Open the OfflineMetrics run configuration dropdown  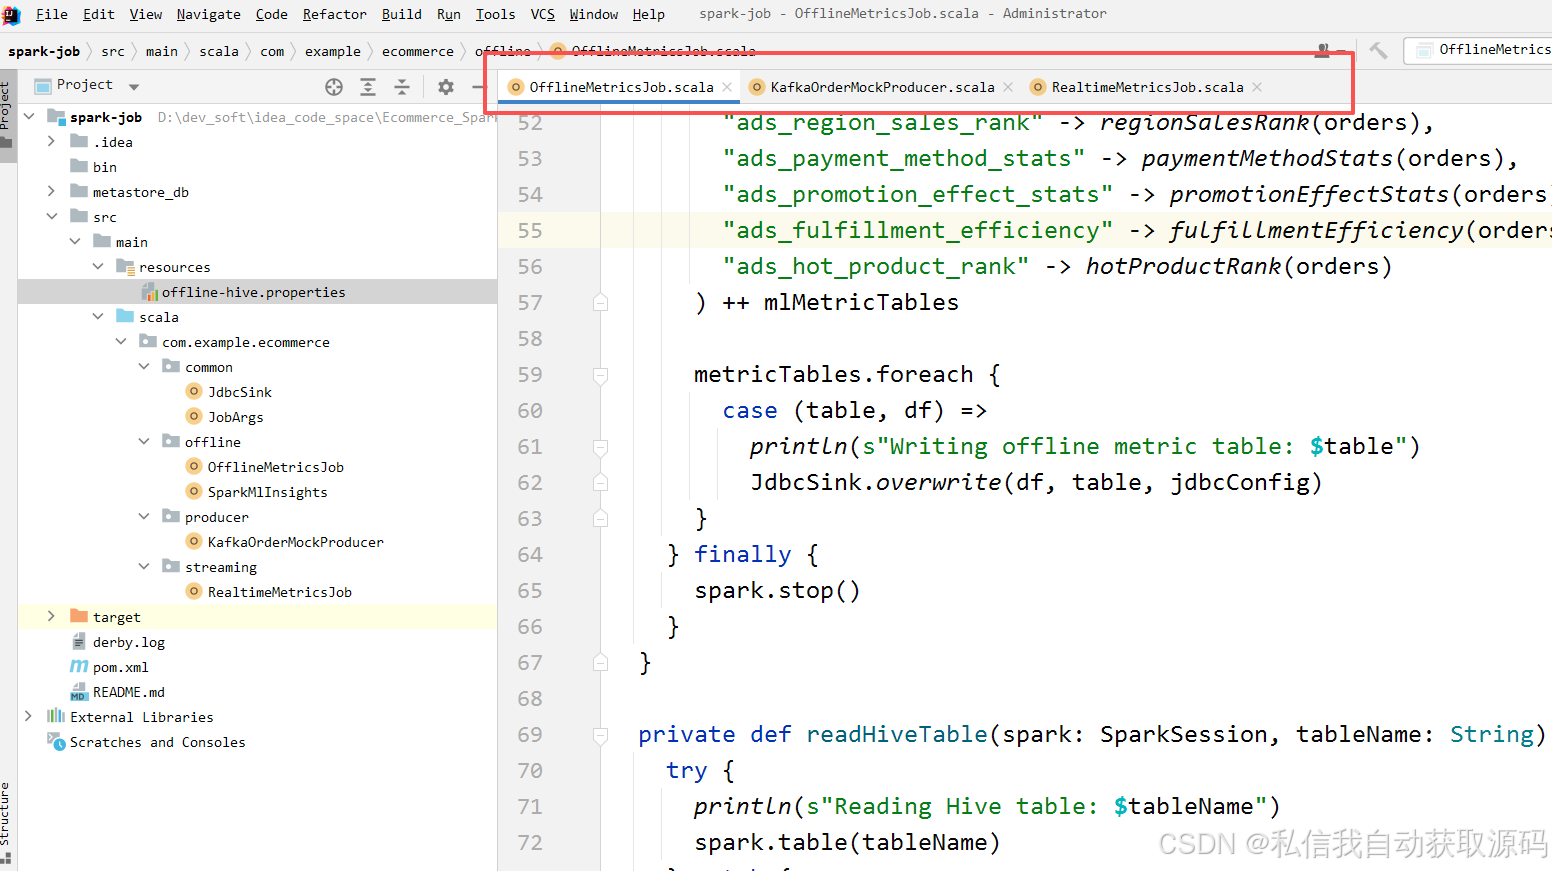[1482, 50]
